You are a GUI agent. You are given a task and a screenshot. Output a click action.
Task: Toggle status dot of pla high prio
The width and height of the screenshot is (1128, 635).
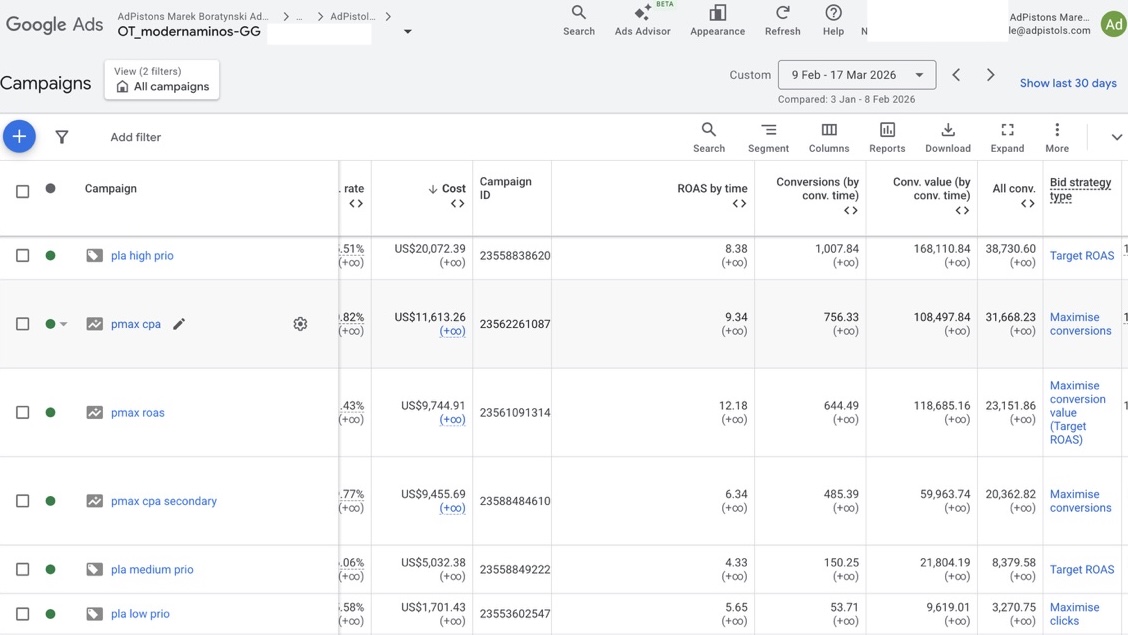coord(50,255)
